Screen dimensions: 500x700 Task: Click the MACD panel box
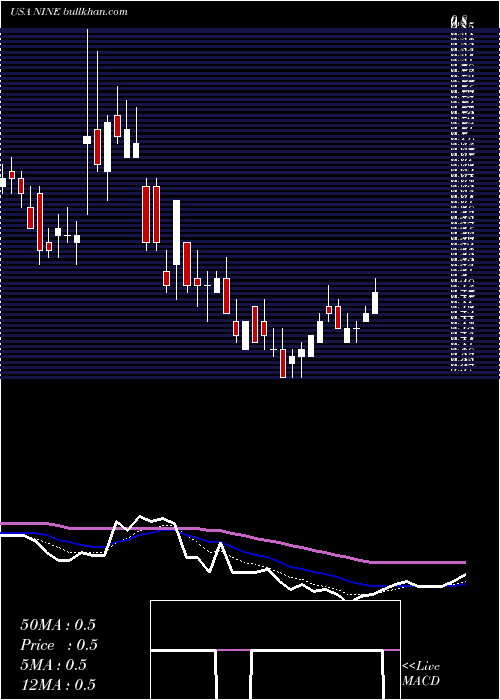[275, 650]
